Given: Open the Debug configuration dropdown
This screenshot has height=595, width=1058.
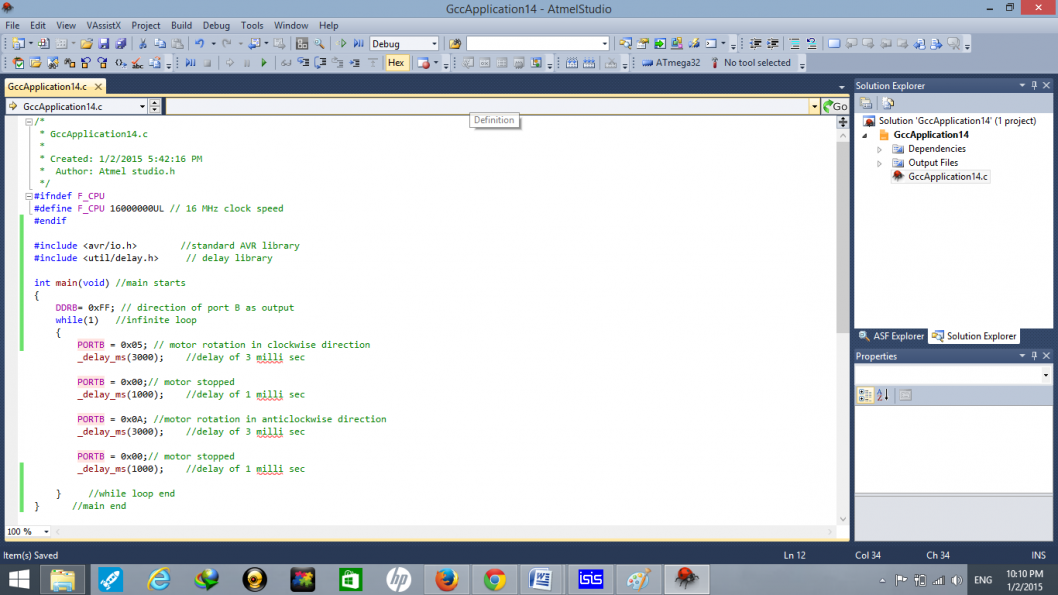Looking at the screenshot, I should click(x=434, y=44).
